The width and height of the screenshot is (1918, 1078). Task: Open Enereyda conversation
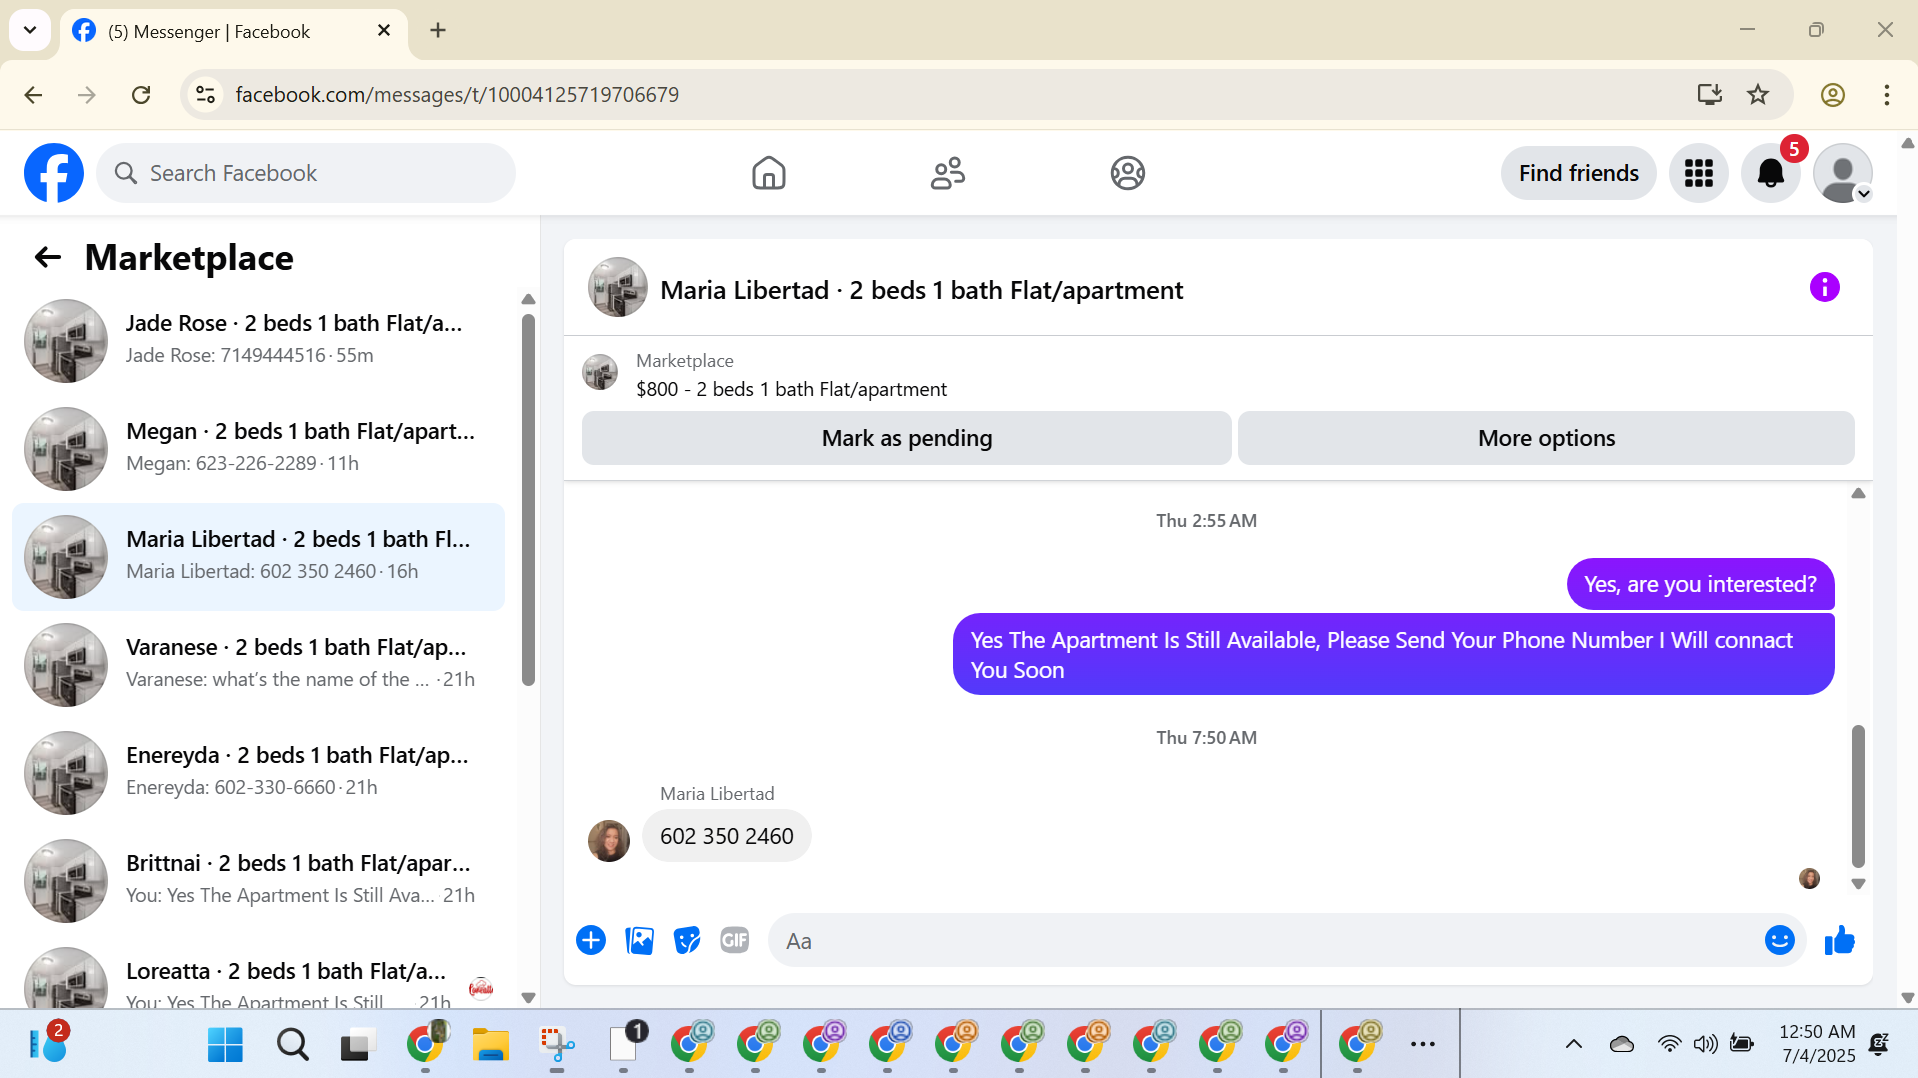click(258, 773)
